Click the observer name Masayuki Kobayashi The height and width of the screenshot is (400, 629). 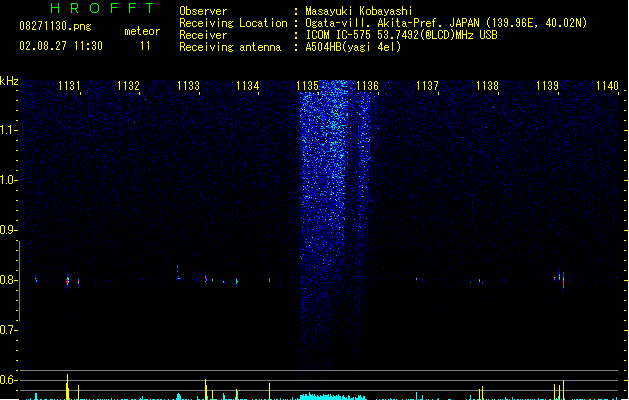pyautogui.click(x=359, y=11)
